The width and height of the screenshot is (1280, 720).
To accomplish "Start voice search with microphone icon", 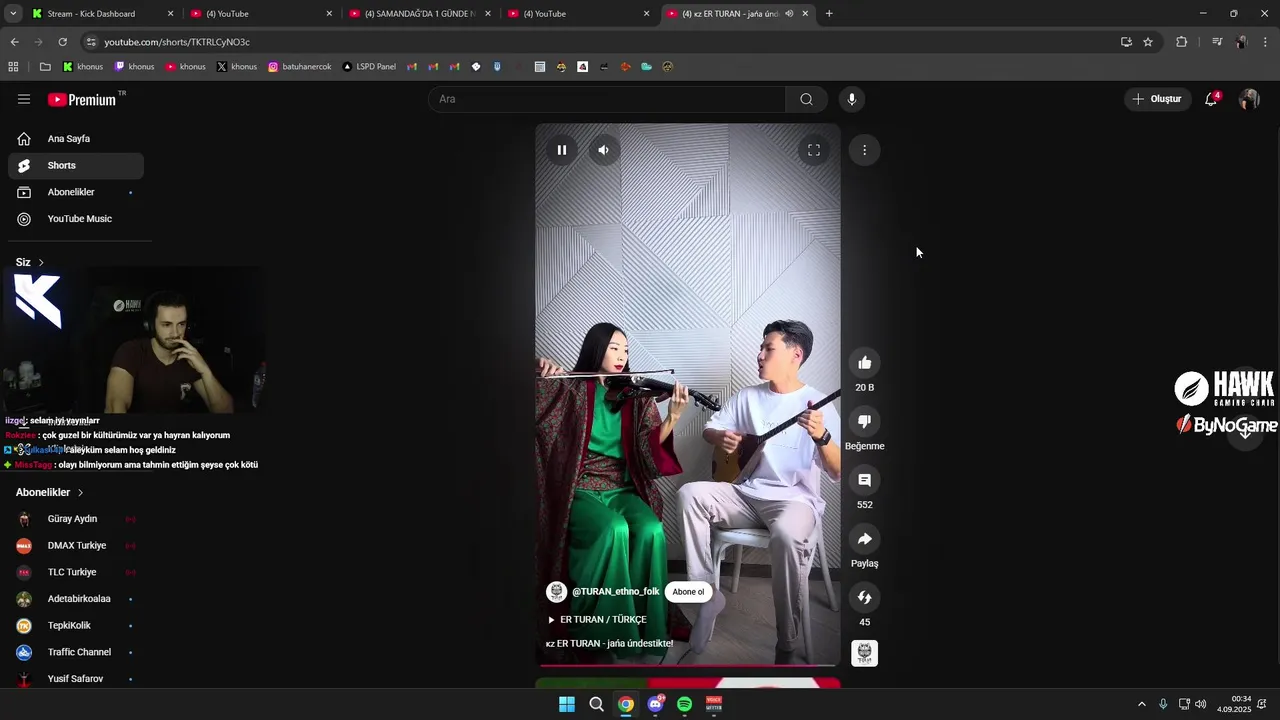I will point(852,99).
